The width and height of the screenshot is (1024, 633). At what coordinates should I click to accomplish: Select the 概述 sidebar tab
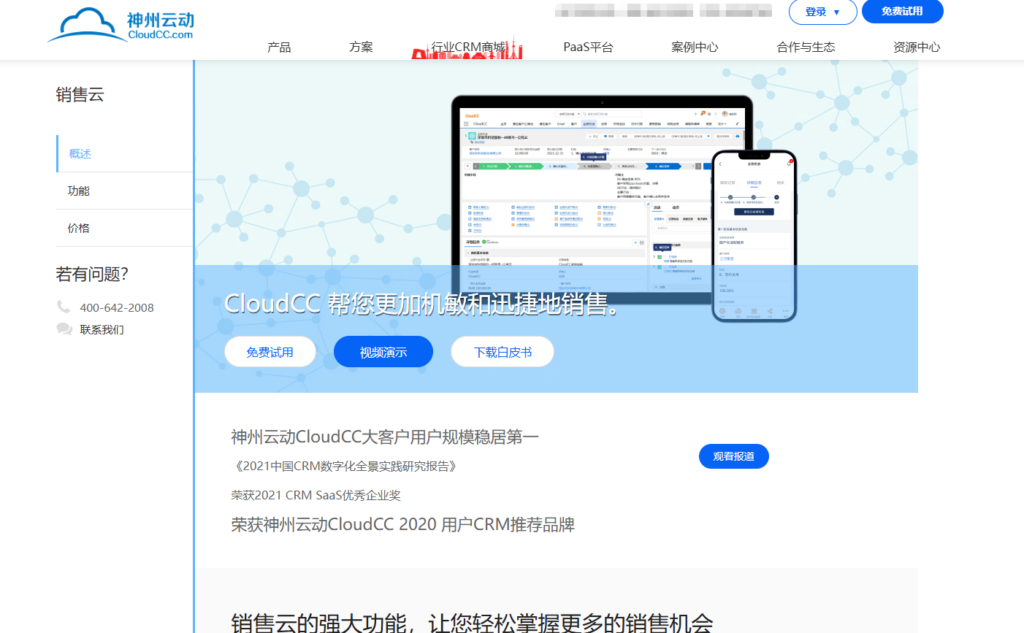pos(125,154)
